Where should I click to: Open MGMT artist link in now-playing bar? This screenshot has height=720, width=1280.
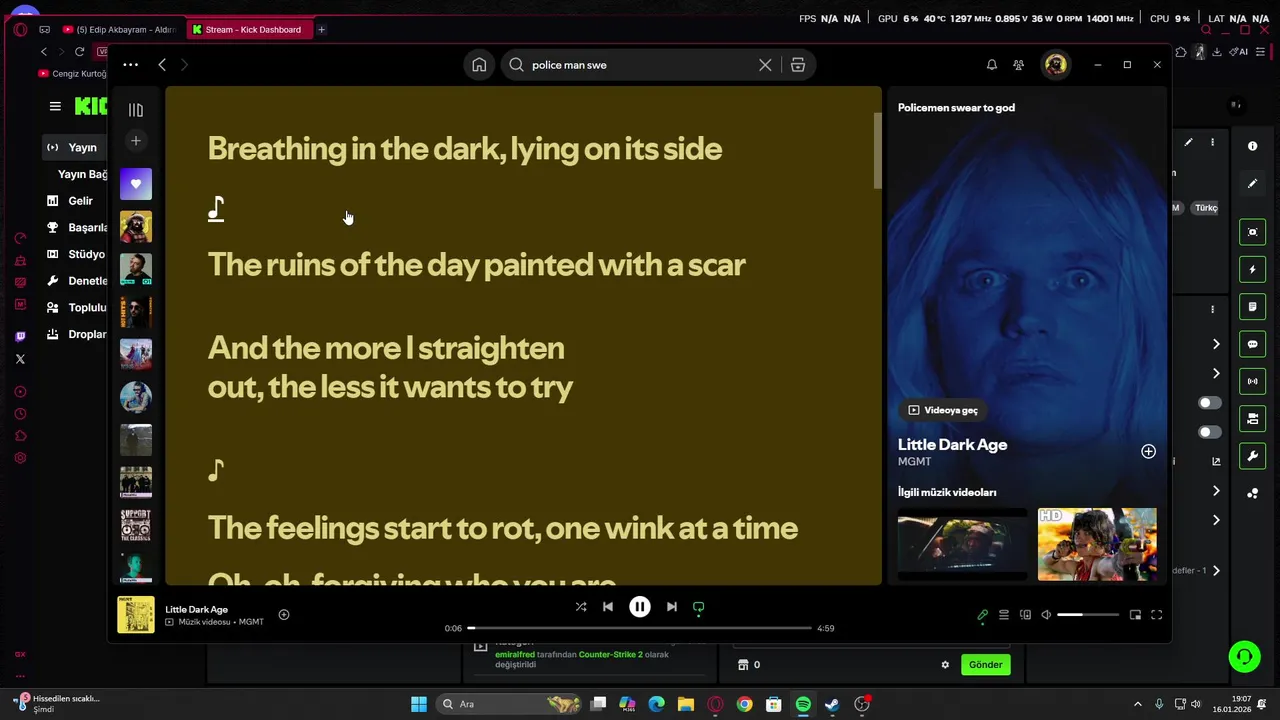(x=251, y=622)
